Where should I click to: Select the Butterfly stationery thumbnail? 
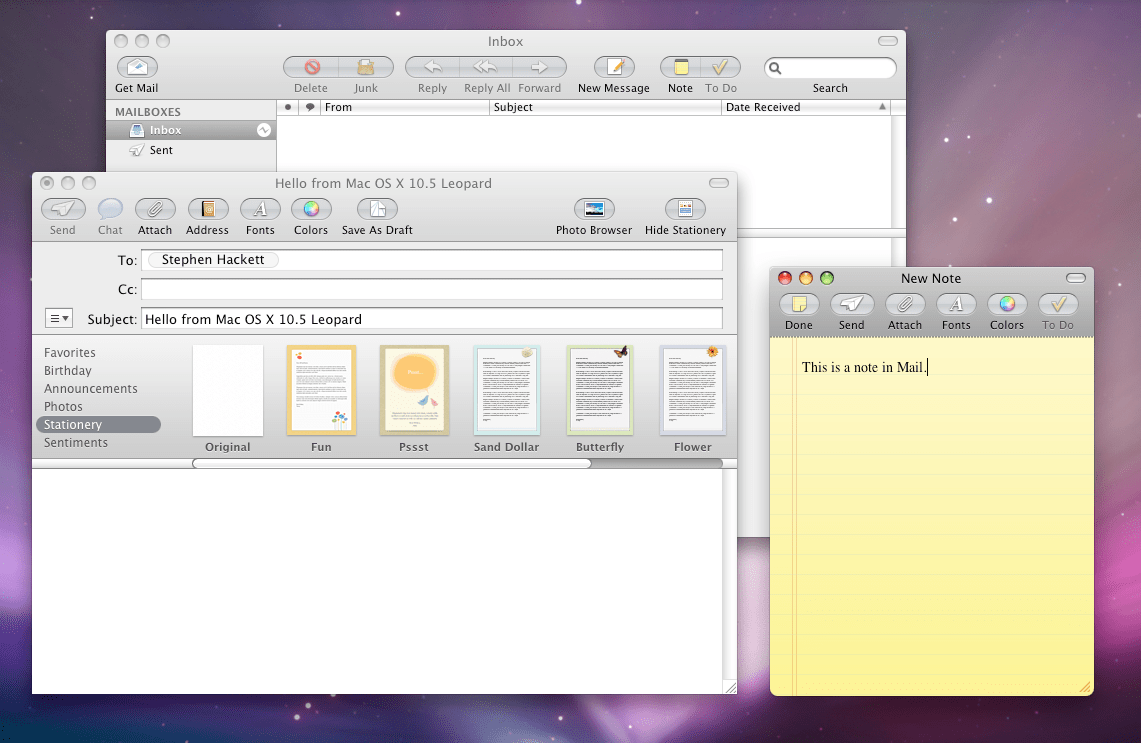tap(600, 391)
